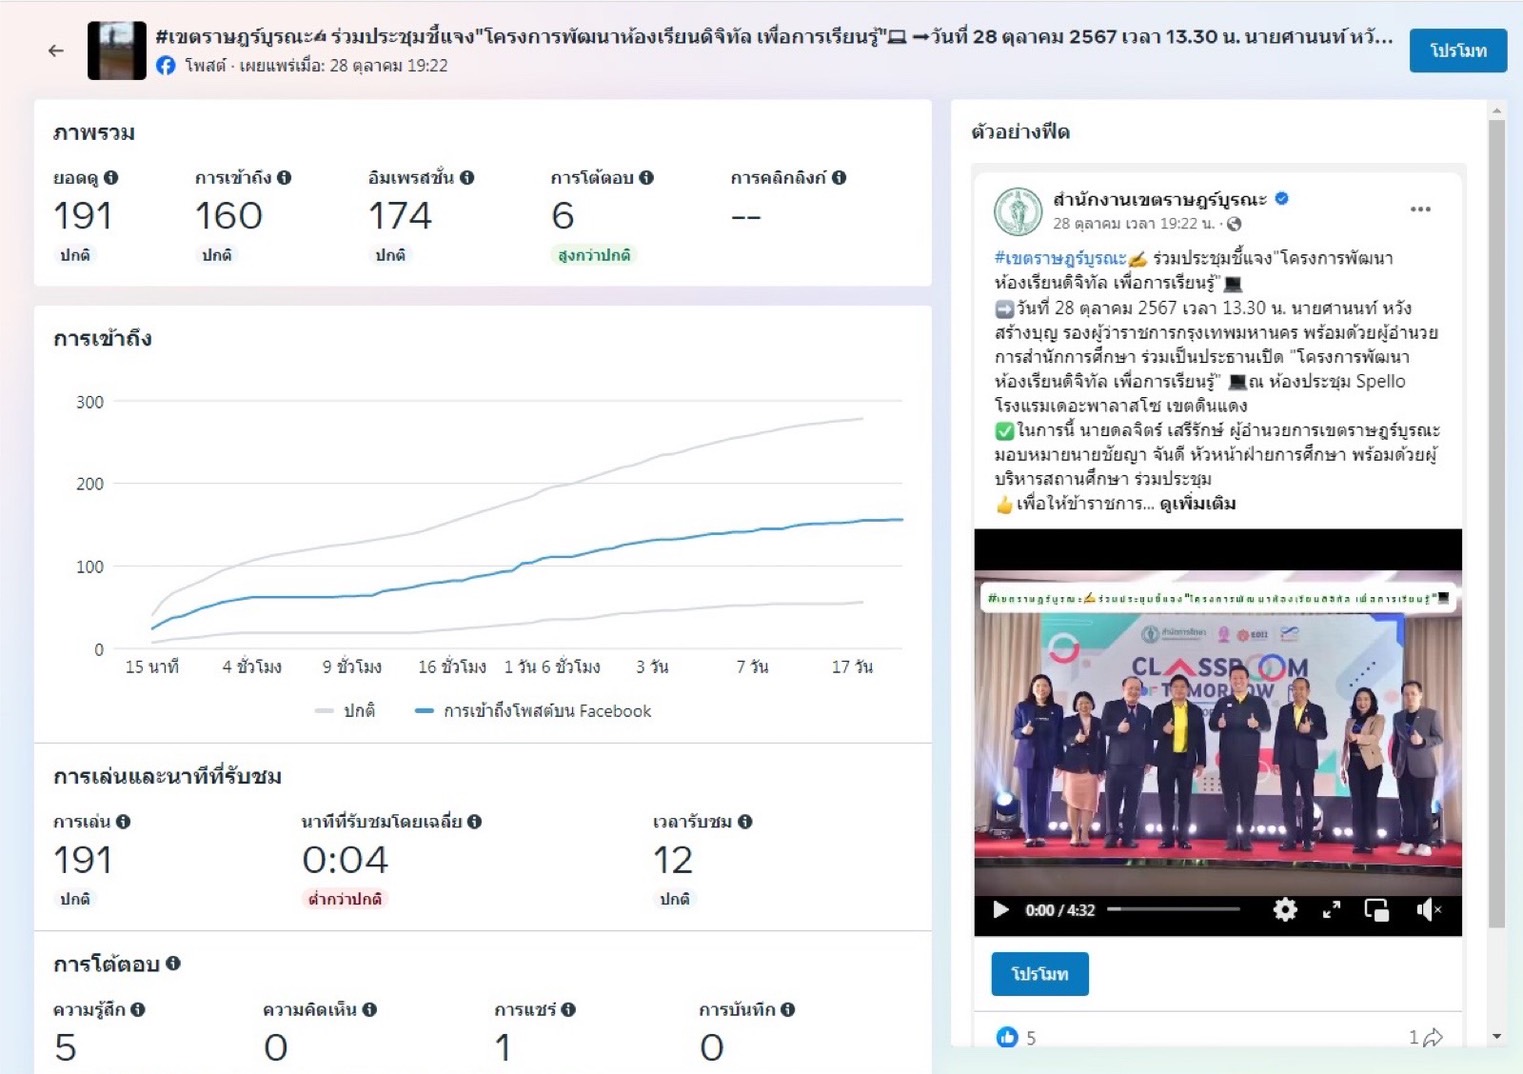Image resolution: width=1523 pixels, height=1074 pixels.
Task: Click info icon beside นาทีที่รับชมโดยเฉลี่ย
Action: [x=474, y=821]
